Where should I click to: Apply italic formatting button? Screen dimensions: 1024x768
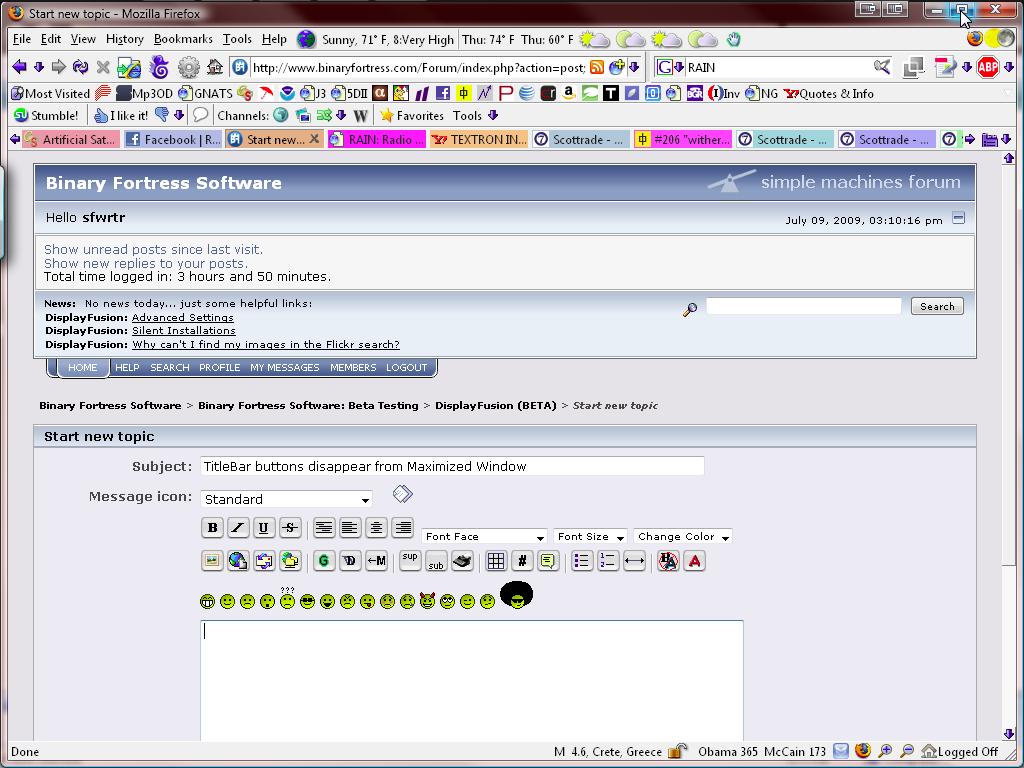pos(238,528)
